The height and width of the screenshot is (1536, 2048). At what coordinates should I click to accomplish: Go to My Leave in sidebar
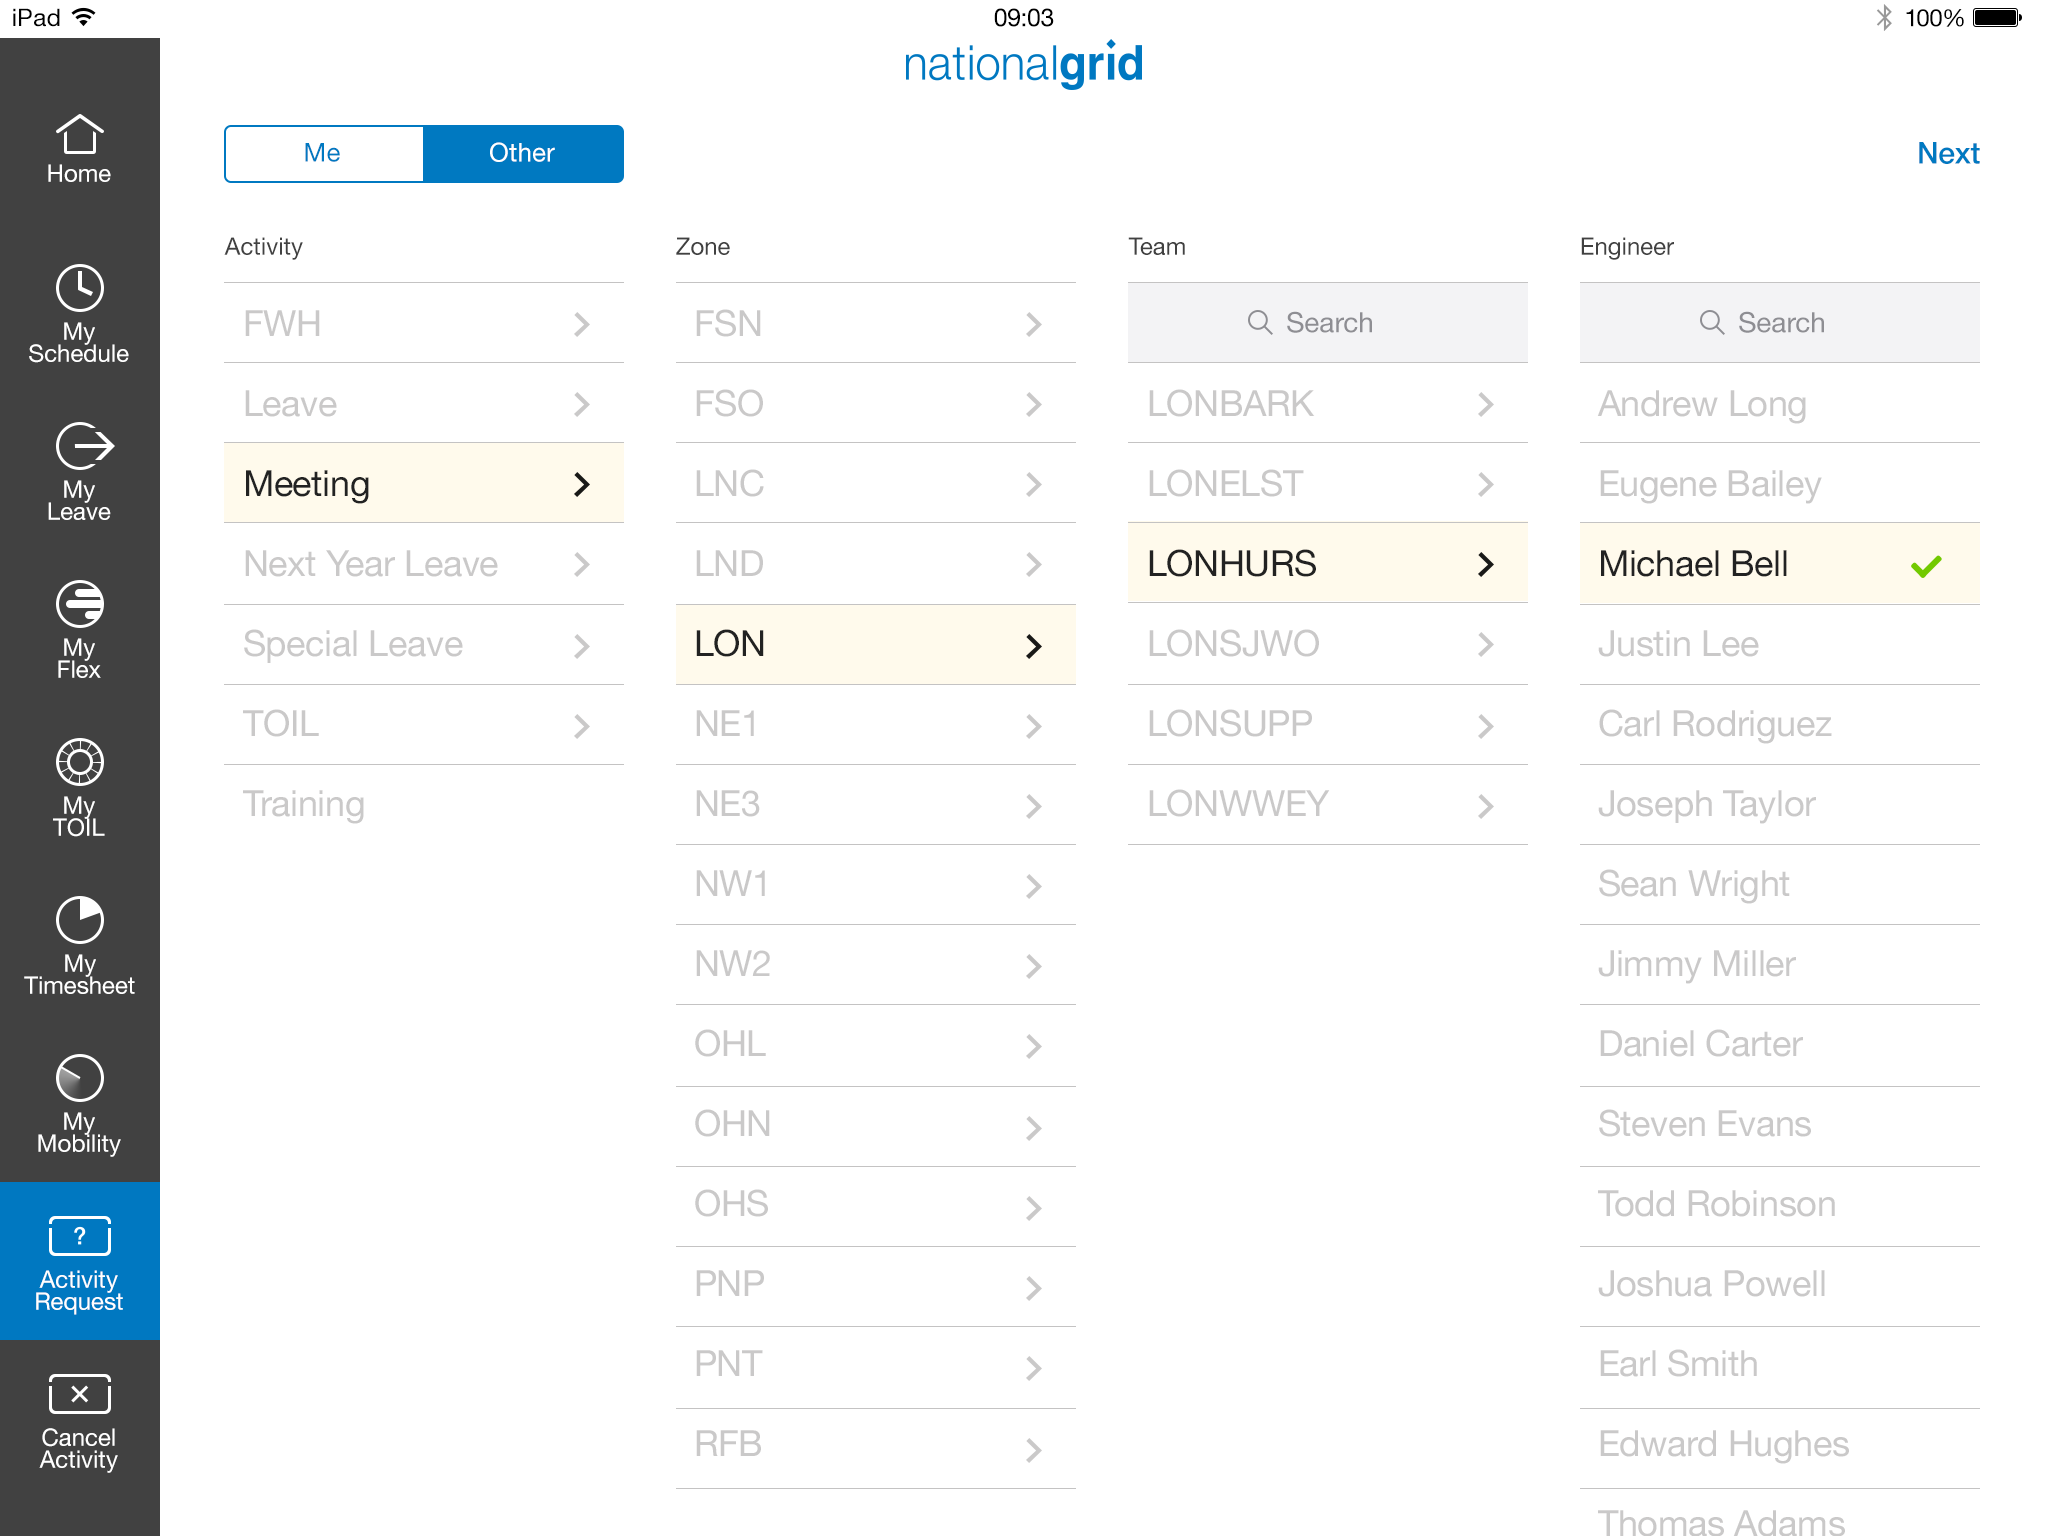pos(79,470)
